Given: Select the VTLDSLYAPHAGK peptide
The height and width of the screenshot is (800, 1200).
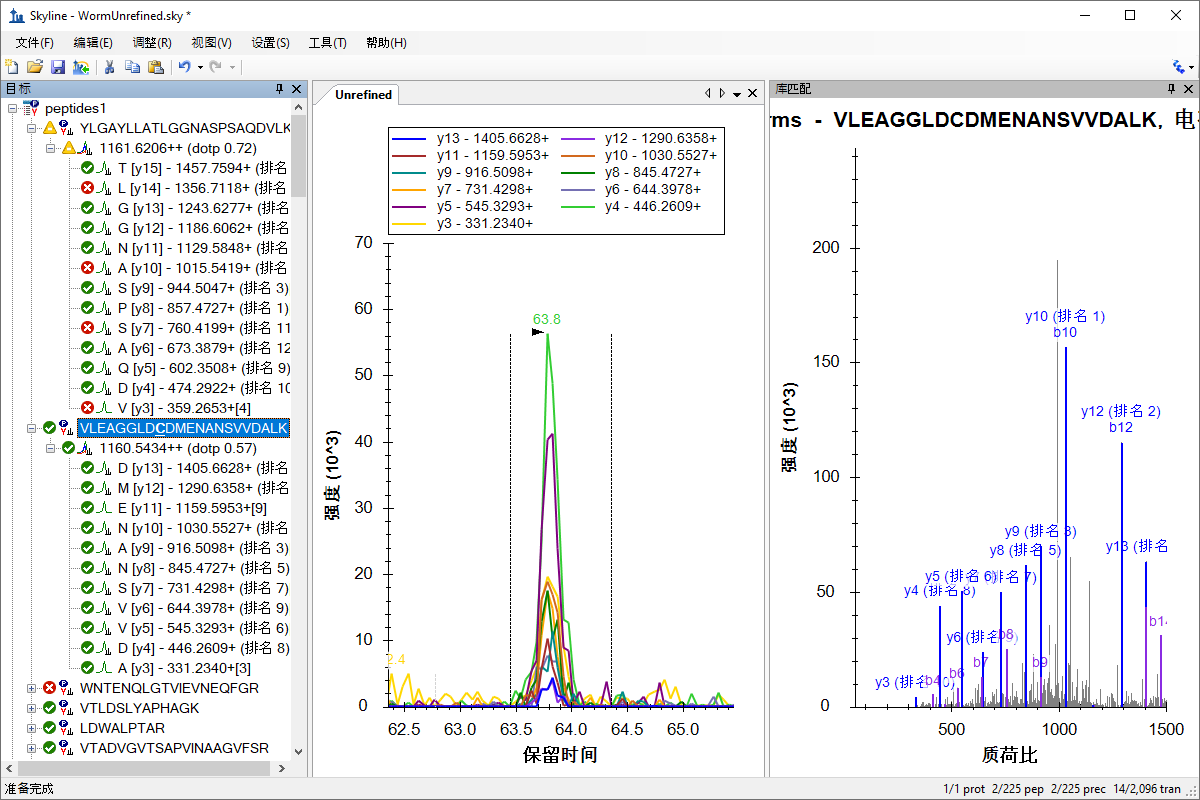Looking at the screenshot, I should (140, 708).
